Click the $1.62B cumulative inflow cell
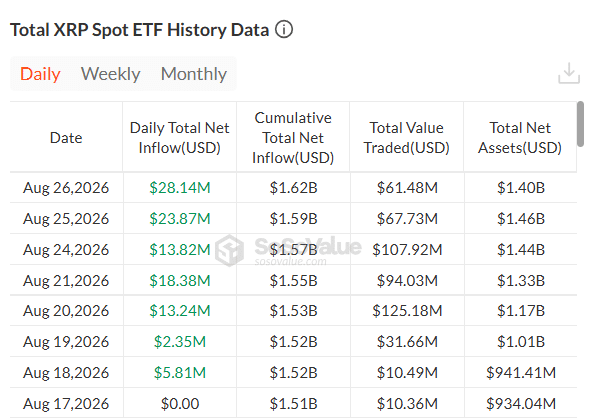Viewport: 590px width, 418px height. click(x=293, y=187)
